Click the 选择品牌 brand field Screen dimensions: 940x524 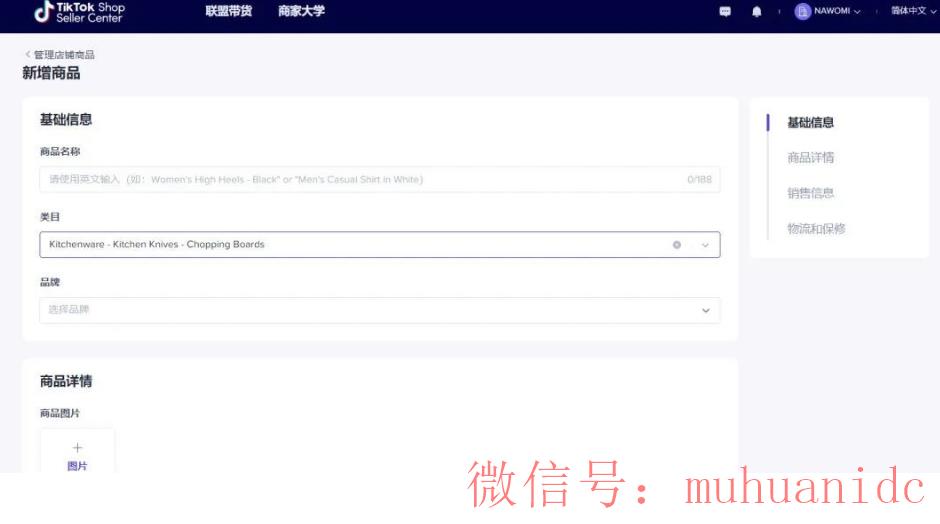pyautogui.click(x=360, y=310)
